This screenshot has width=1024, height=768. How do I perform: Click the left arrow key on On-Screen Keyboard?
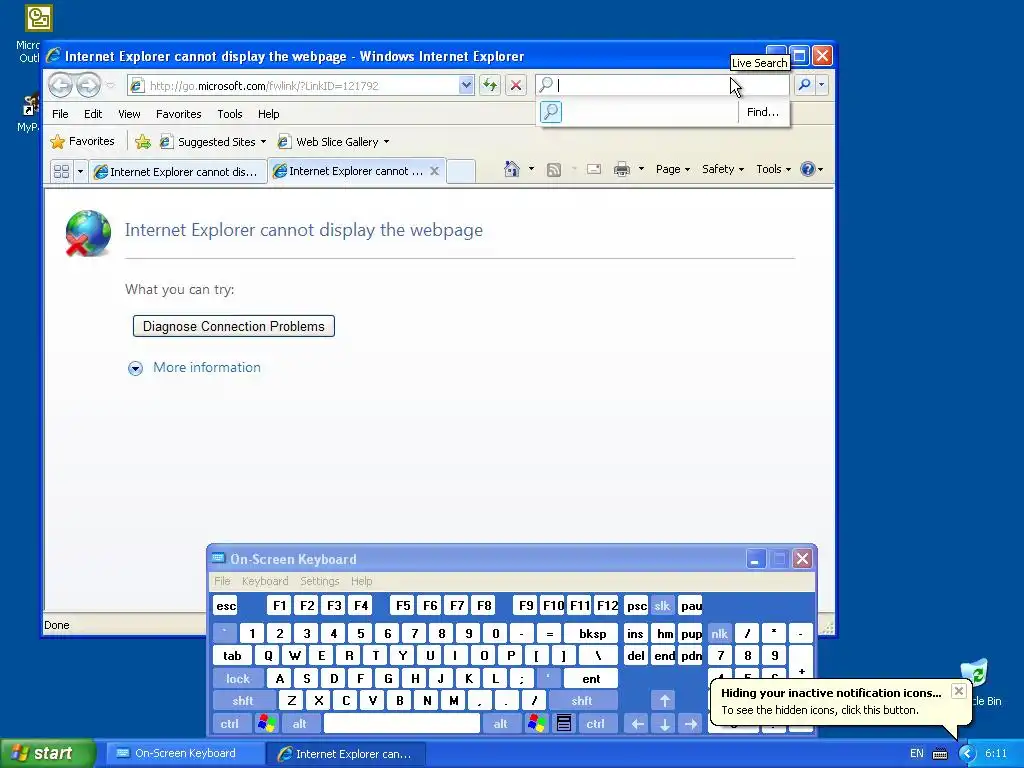(637, 724)
